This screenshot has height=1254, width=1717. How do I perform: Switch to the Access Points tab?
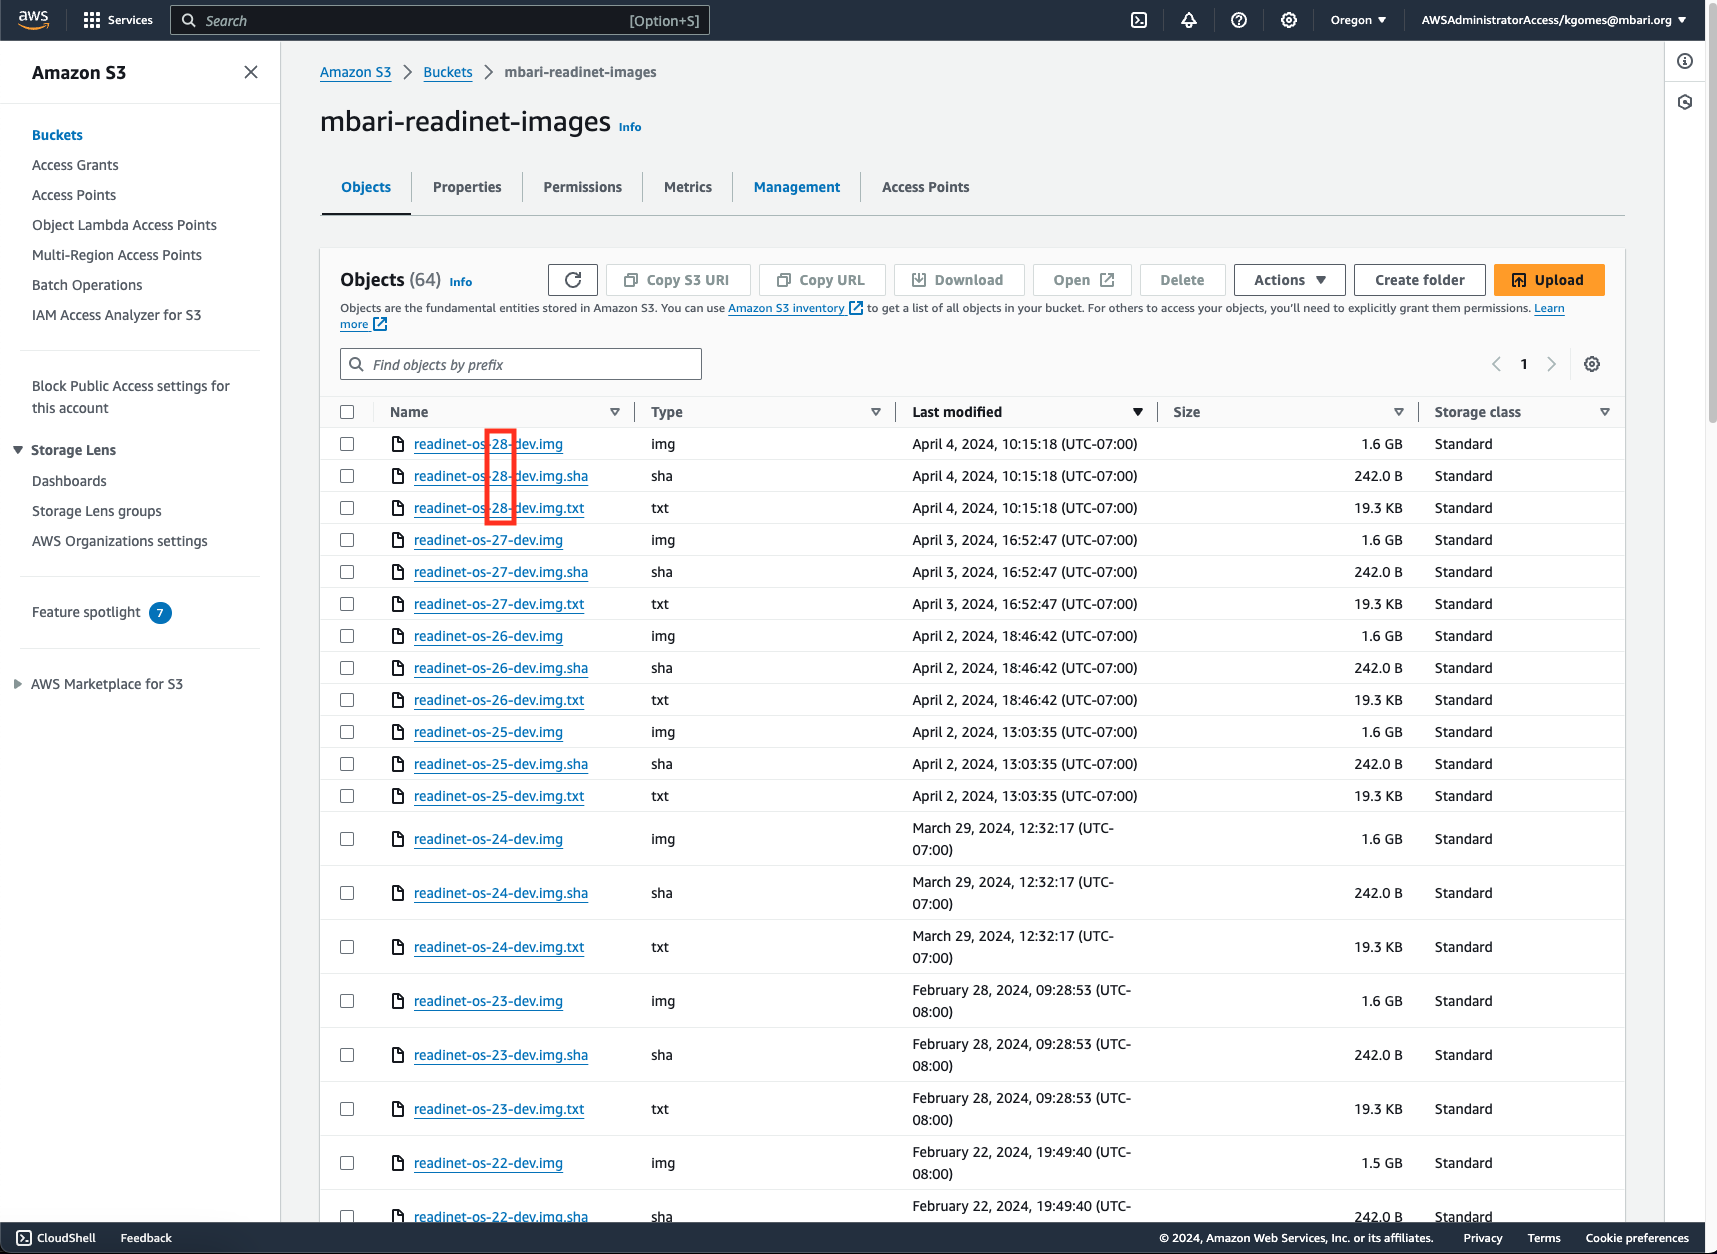(926, 187)
